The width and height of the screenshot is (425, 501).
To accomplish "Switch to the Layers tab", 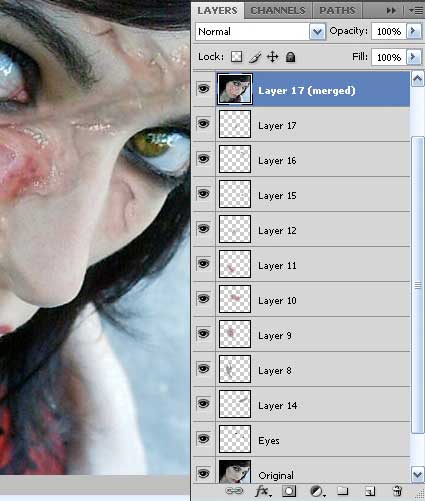I will [x=217, y=10].
